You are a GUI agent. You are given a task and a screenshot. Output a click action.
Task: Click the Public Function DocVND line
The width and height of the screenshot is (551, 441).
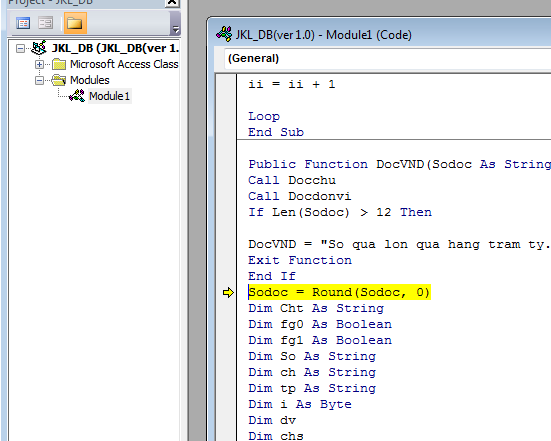pyautogui.click(x=399, y=164)
